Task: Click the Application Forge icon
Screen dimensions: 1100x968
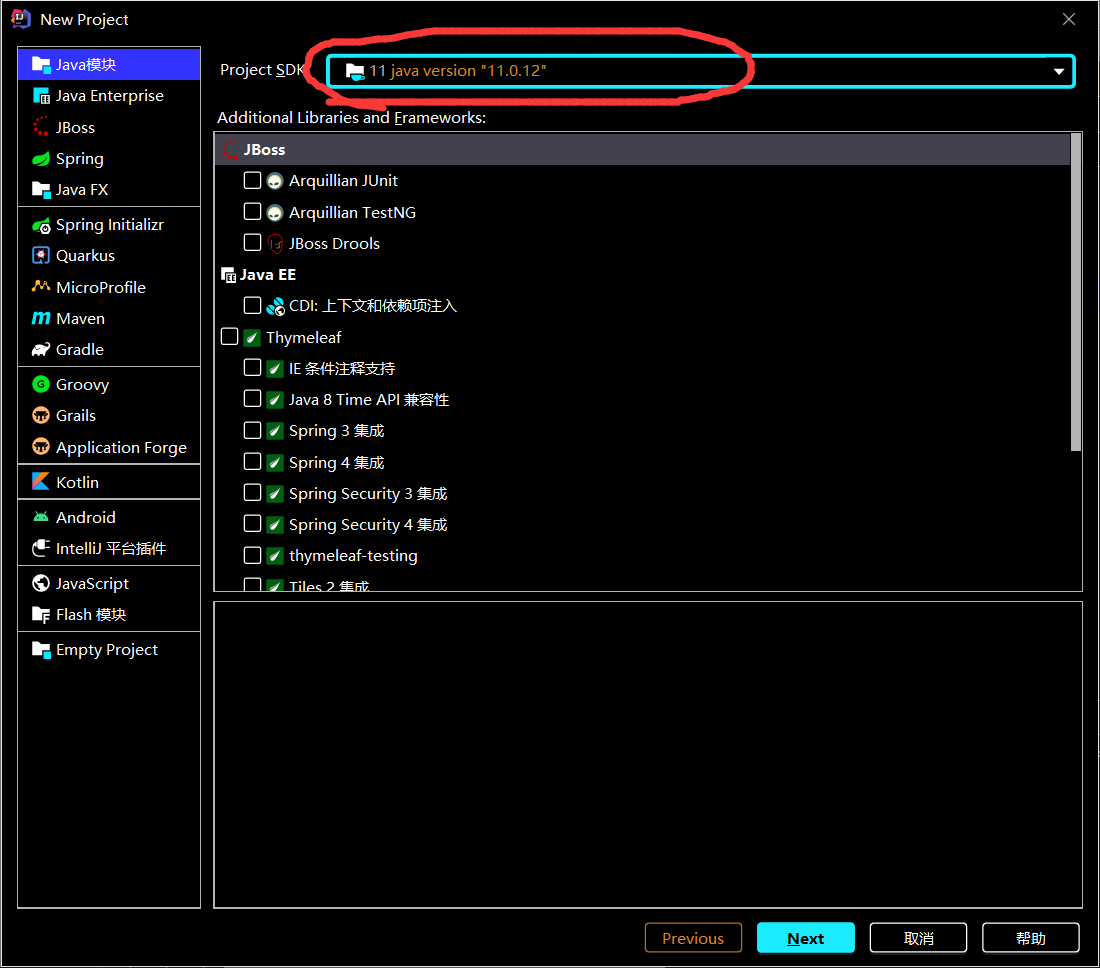Action: [x=41, y=447]
